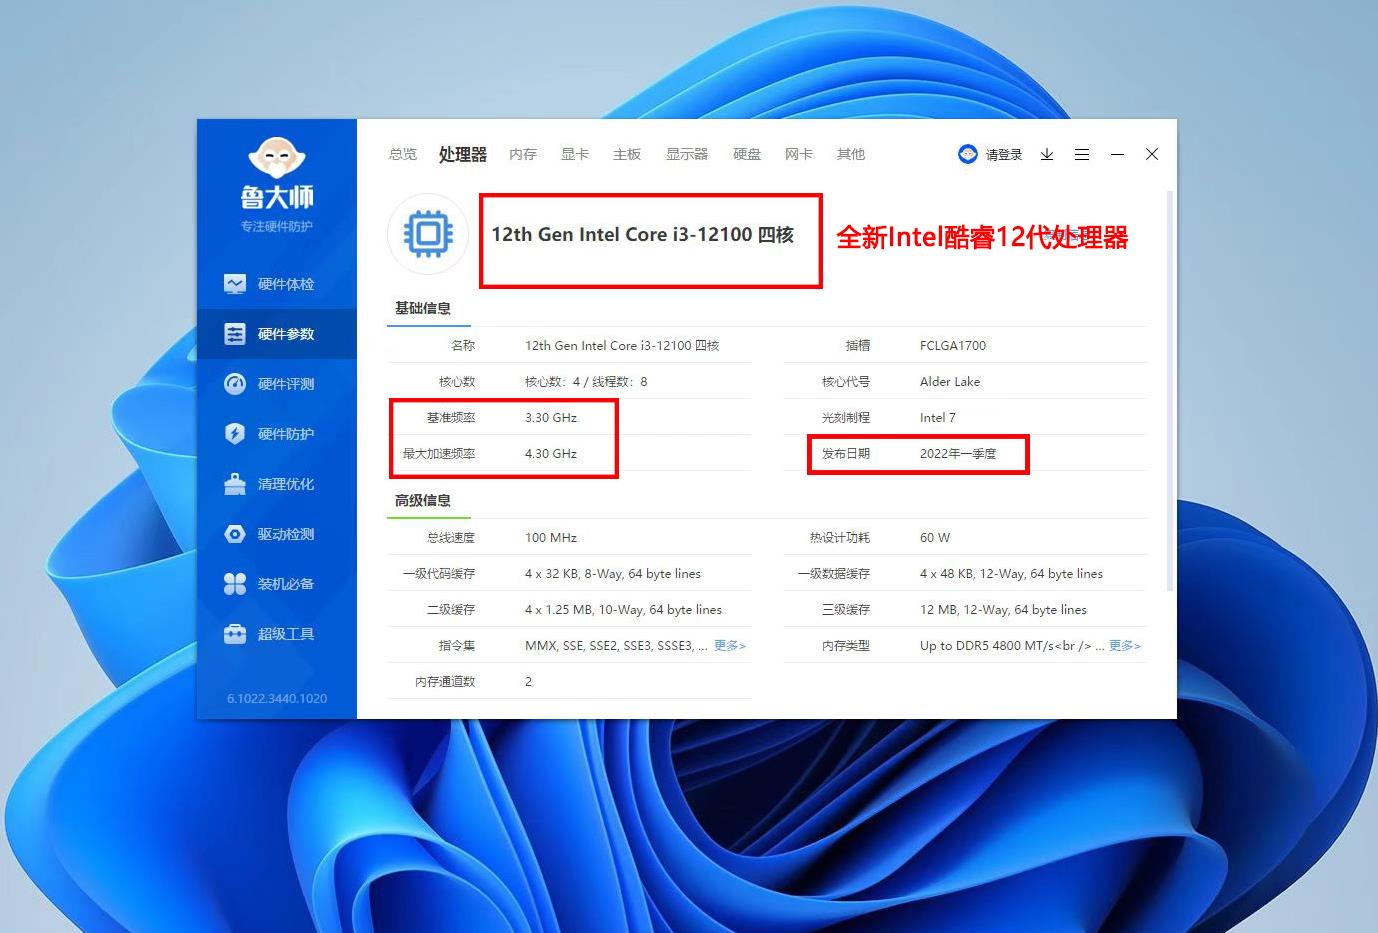Image resolution: width=1378 pixels, height=933 pixels.
Task: Minimize the Lu Dashi window
Action: 1117,154
